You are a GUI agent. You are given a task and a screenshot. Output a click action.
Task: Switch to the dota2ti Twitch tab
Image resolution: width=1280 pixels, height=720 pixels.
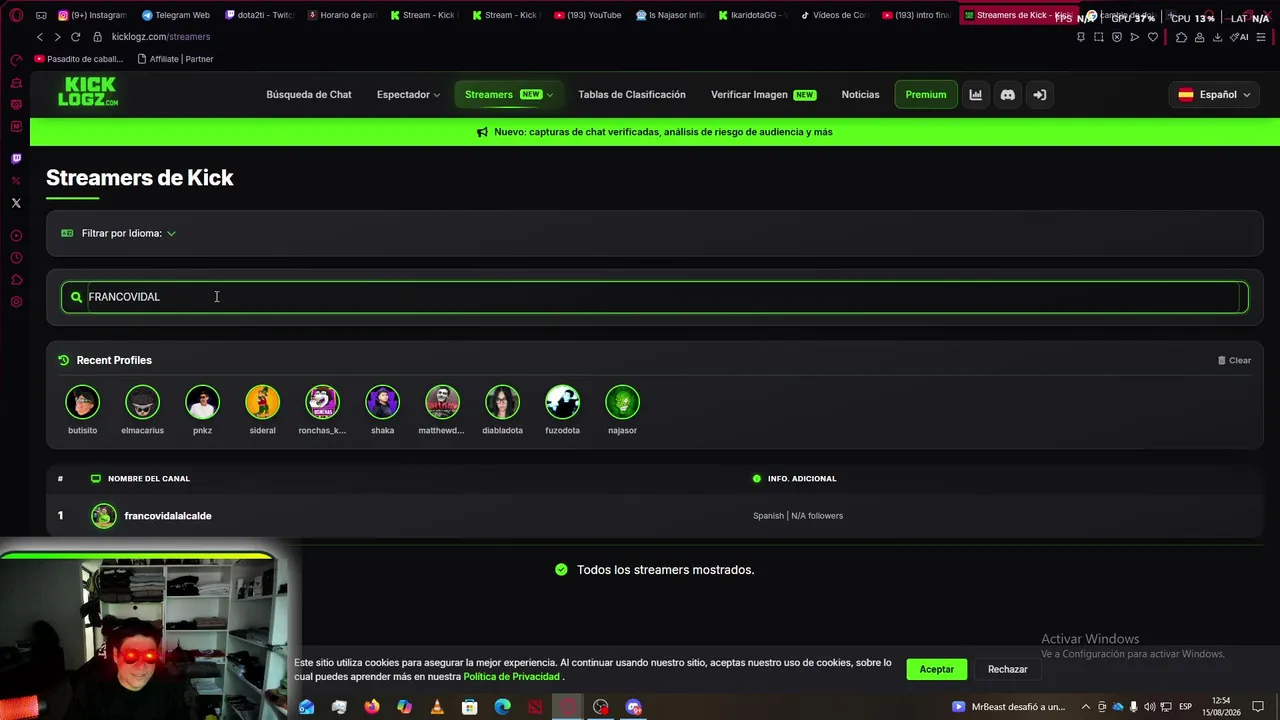(x=259, y=15)
